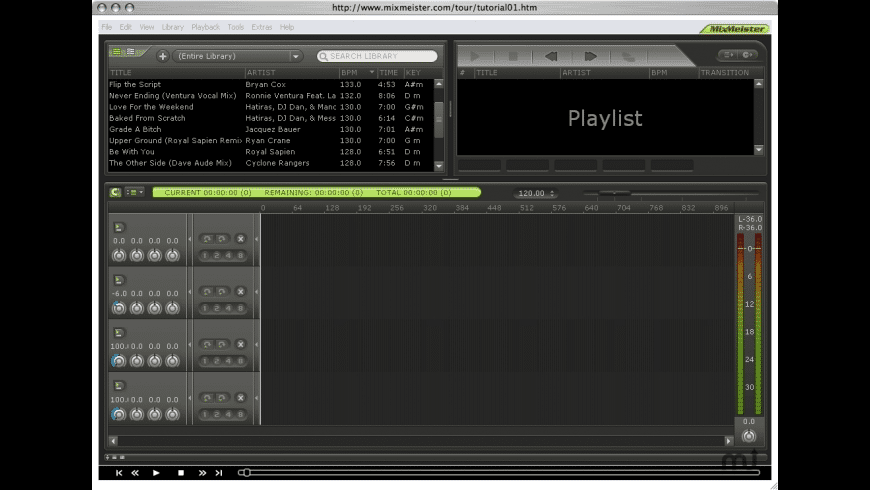This screenshot has width=870, height=490.
Task: Skip to next track in playlist toolbar
Action: coord(590,56)
